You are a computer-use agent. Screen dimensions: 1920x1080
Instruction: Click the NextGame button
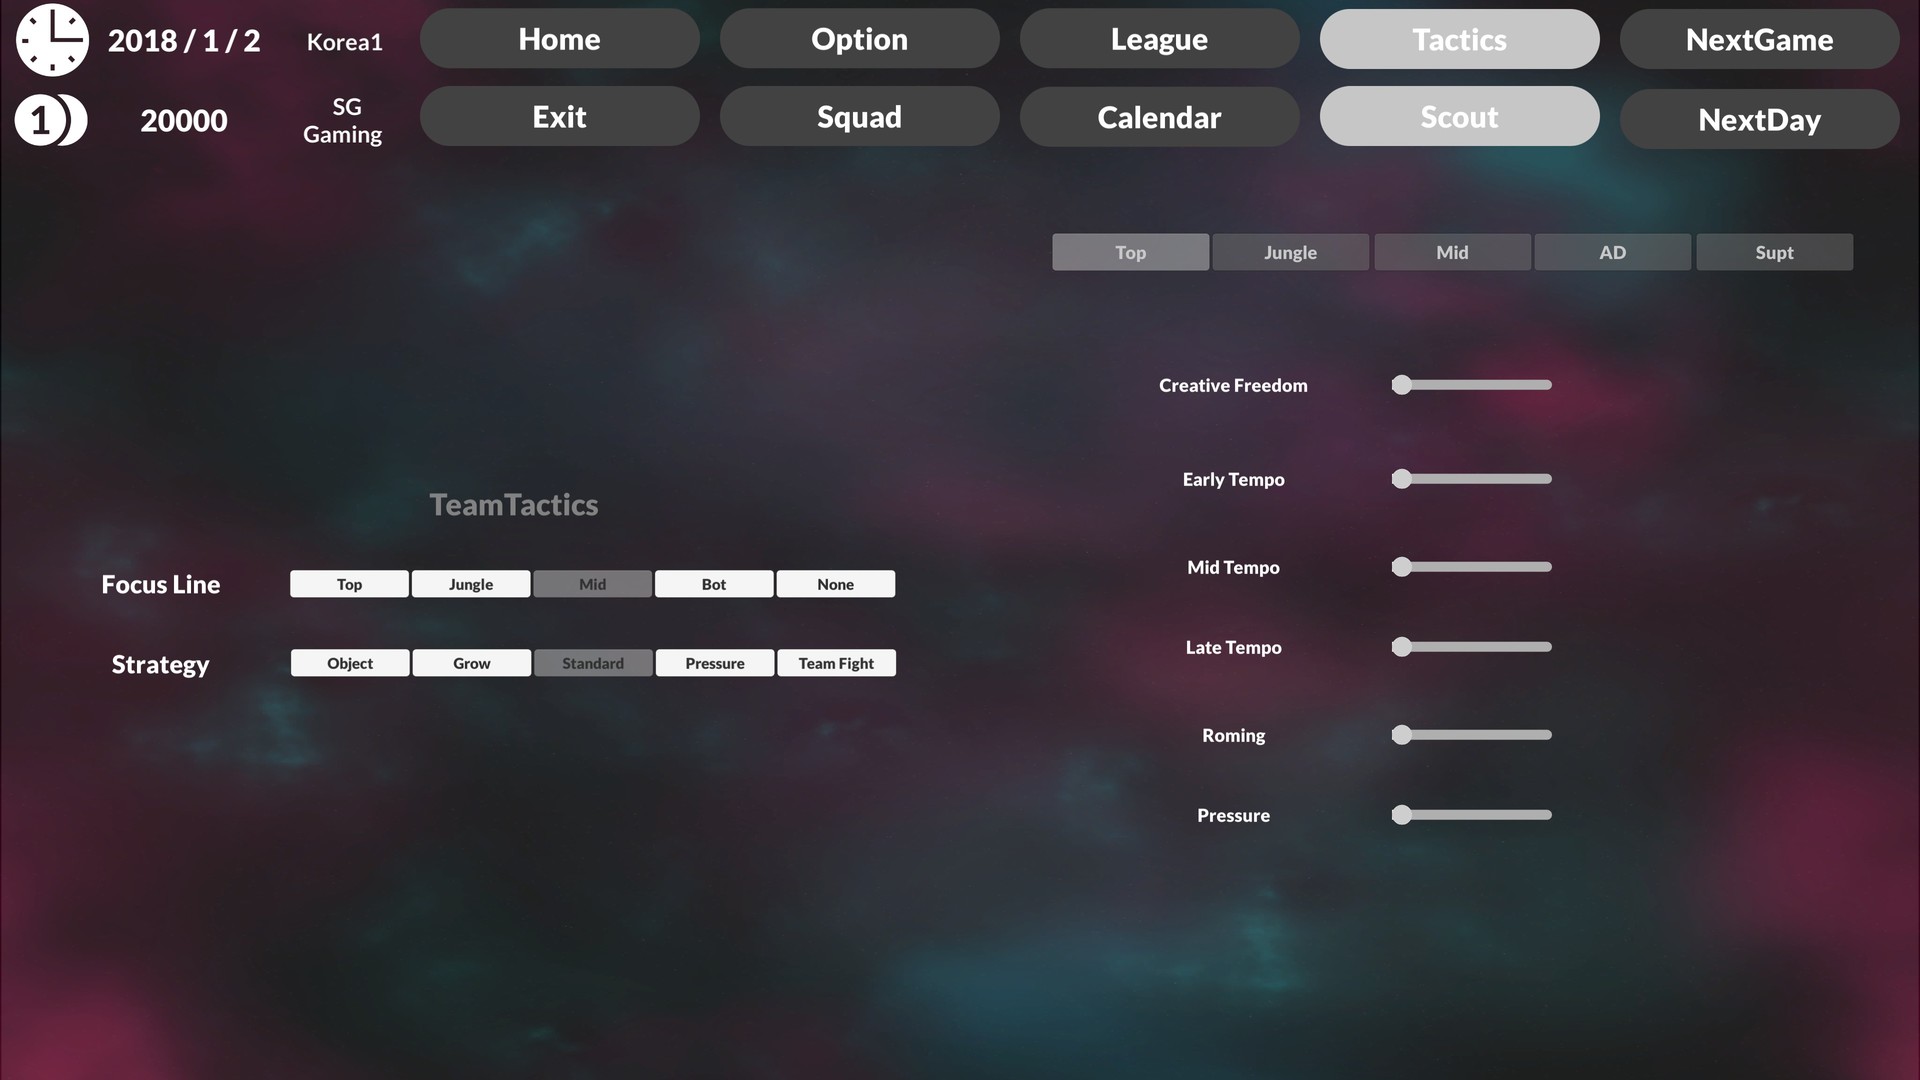pos(1759,38)
